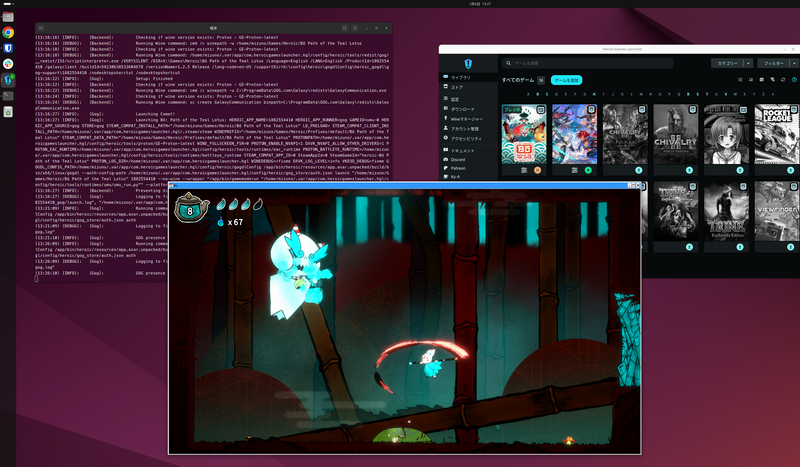Viewport: 800px width, 467px height.
Task: Click store badge on Bō game card
Action: point(541,109)
